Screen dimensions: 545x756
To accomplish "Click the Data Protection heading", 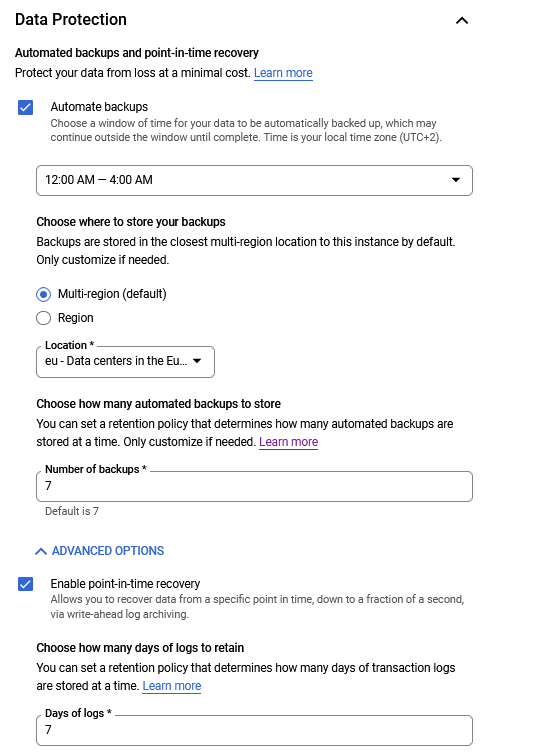I will pos(71,19).
